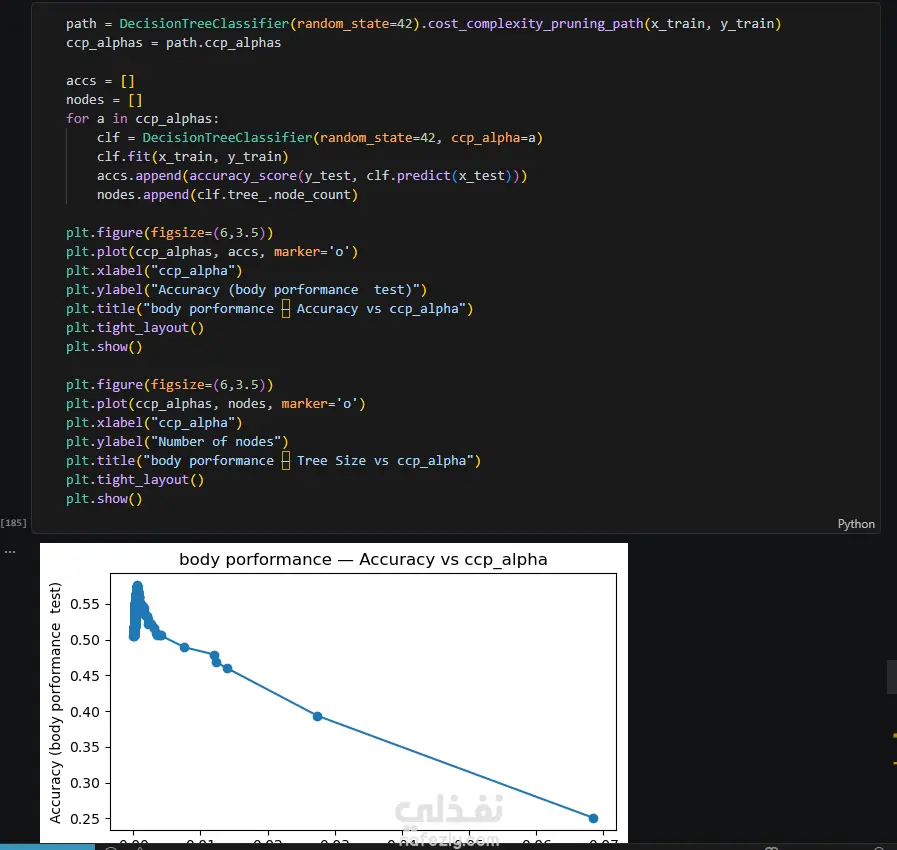Click the ylabel 'Accuracy (body porformance test)' code line

247,289
